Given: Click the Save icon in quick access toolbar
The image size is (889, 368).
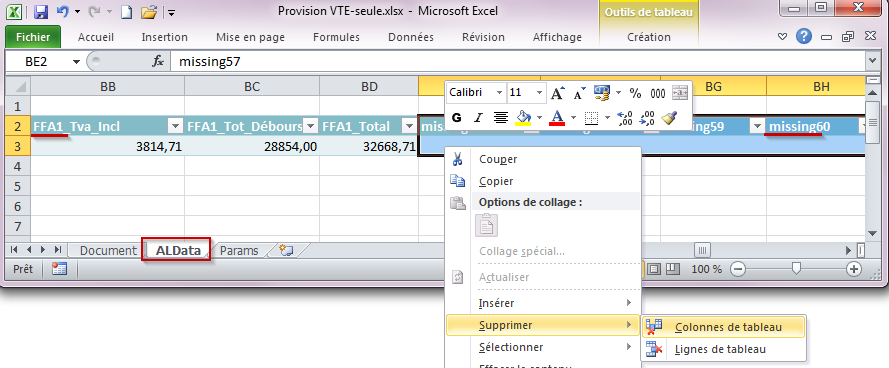Looking at the screenshot, I should (x=40, y=11).
